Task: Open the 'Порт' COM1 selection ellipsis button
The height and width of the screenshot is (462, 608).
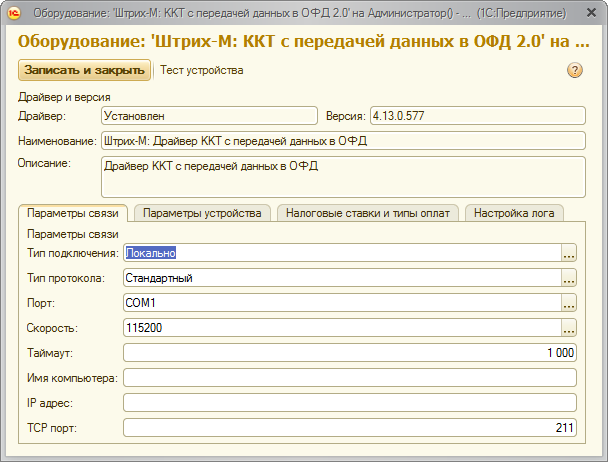Action: [x=569, y=303]
